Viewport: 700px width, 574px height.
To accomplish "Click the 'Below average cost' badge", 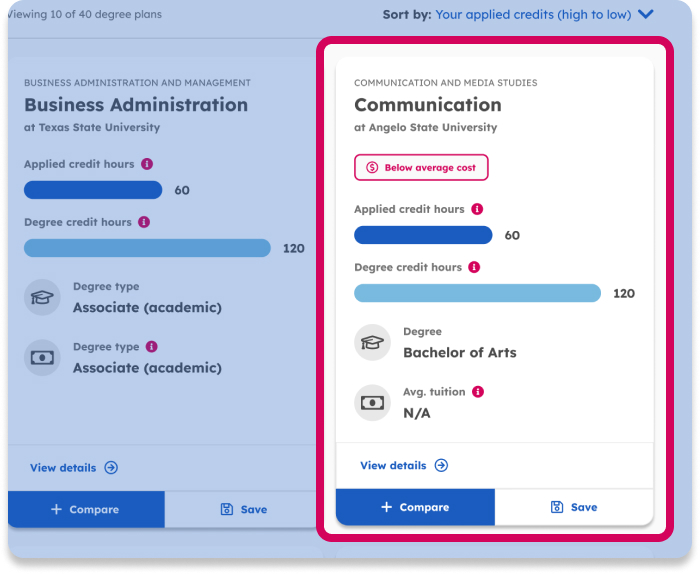I will click(x=421, y=168).
